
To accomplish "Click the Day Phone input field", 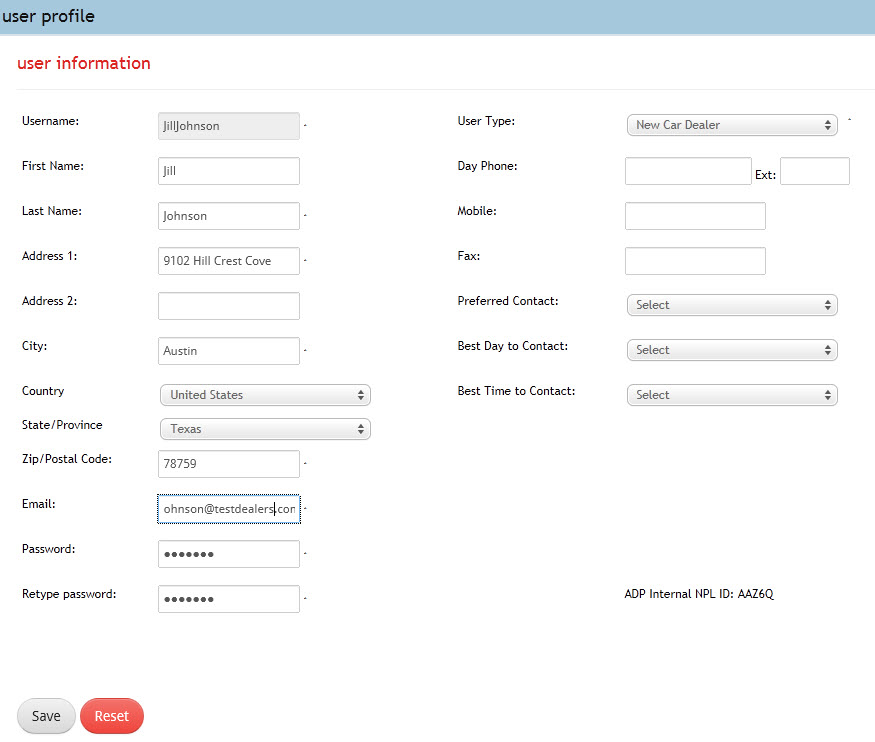I will 688,171.
